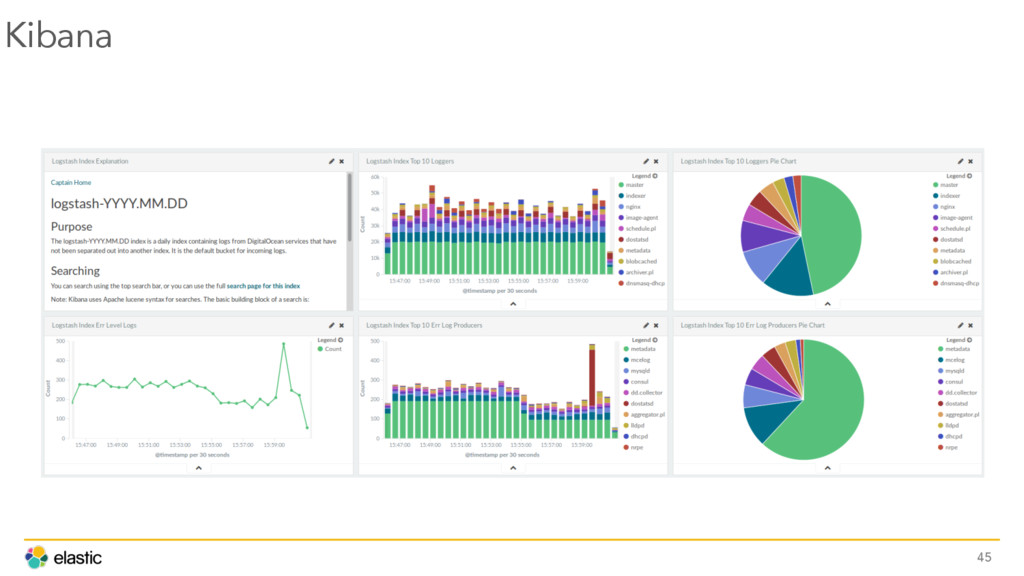1024x576 pixels.
Task: Edit the Err Log Producers Pie Chart panel
Action: click(x=960, y=325)
